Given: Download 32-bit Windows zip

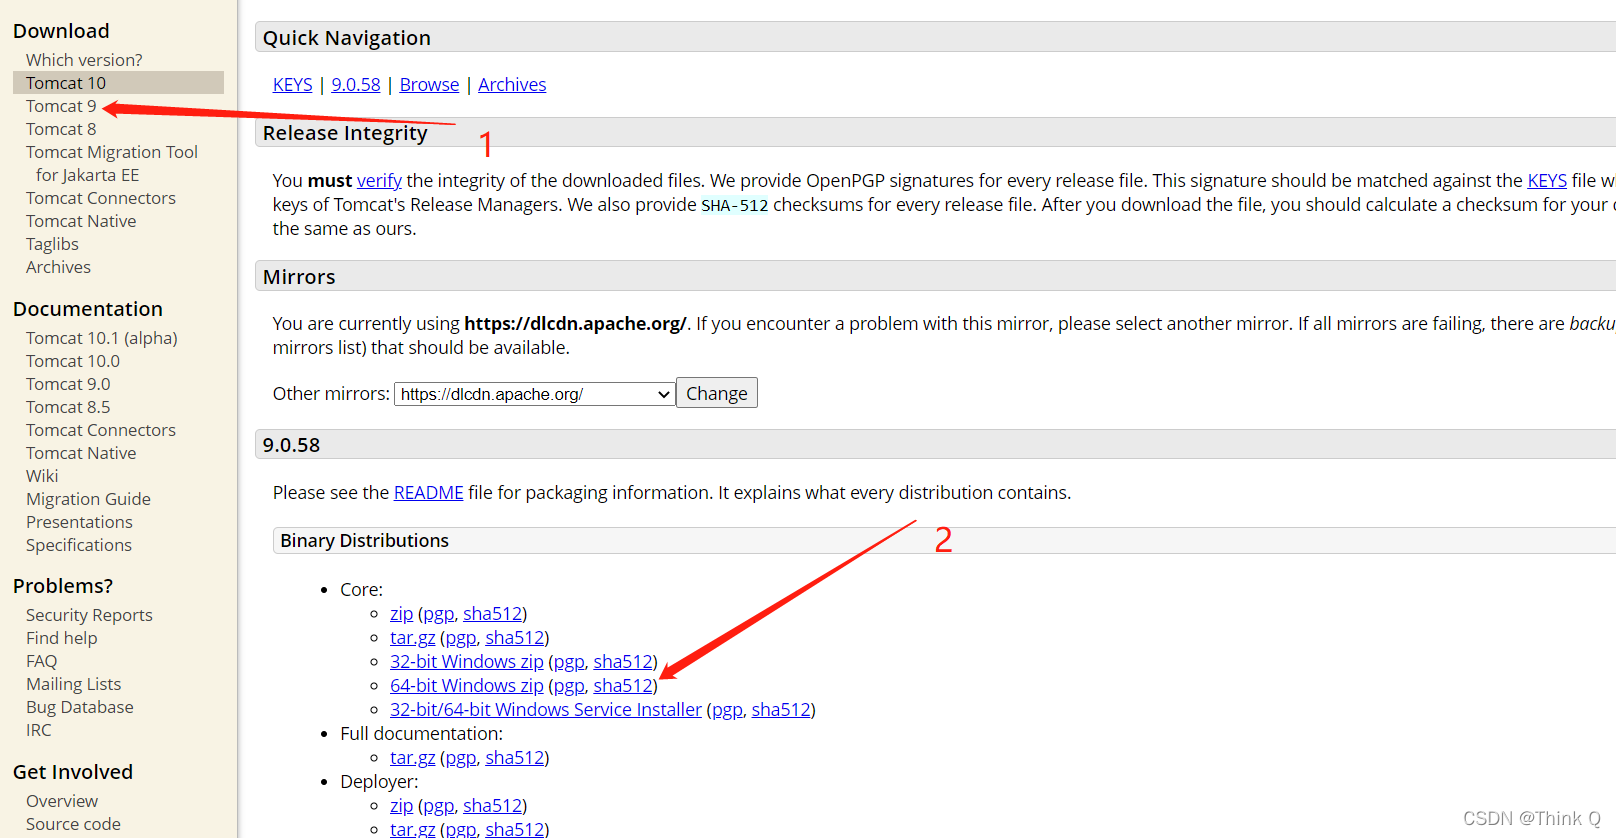Looking at the screenshot, I should click(x=467, y=662).
